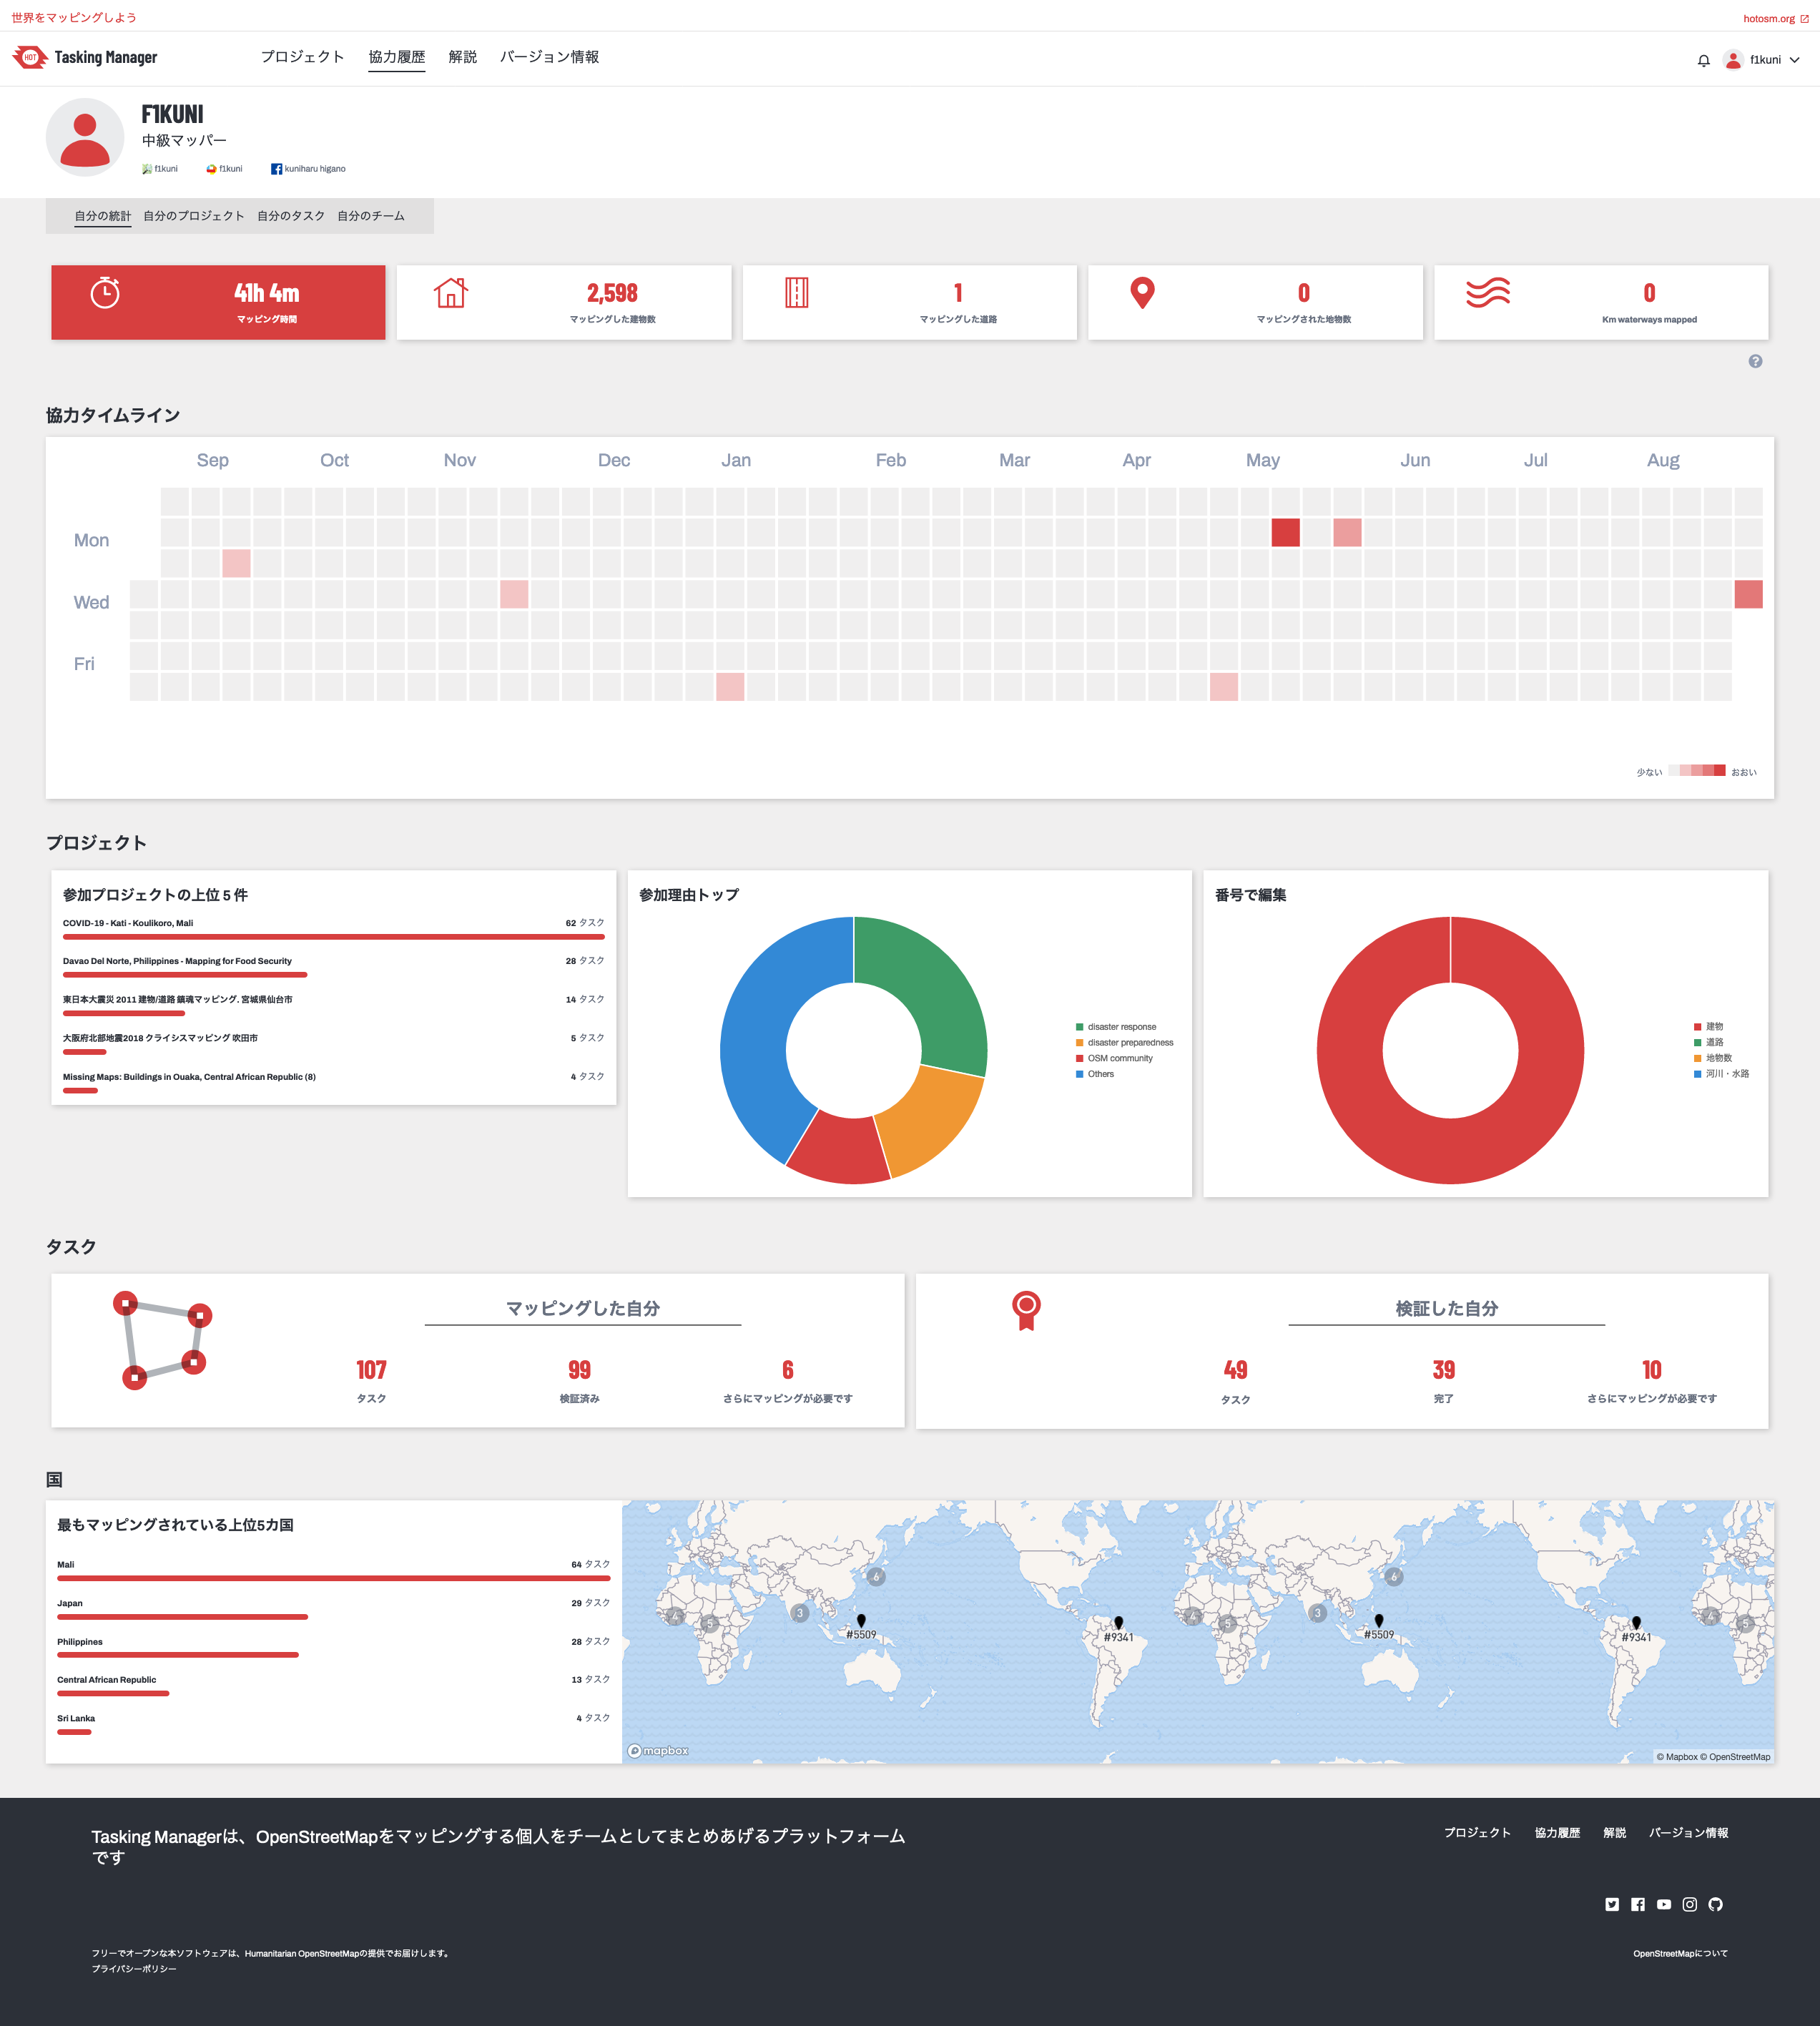This screenshot has width=1820, height=2026.
Task: Open the YouTube icon in footer
Action: (1664, 1904)
